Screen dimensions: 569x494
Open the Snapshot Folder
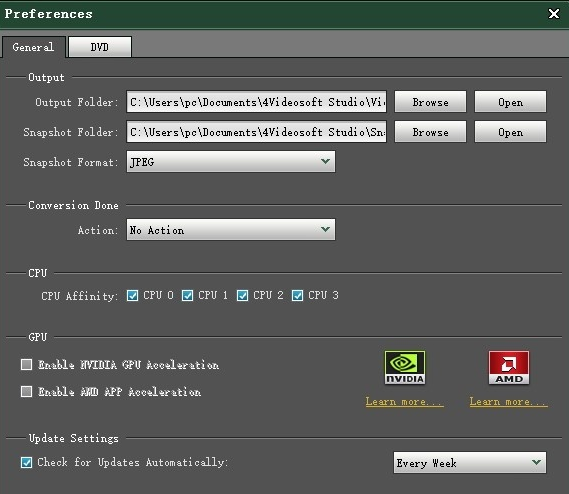(510, 132)
